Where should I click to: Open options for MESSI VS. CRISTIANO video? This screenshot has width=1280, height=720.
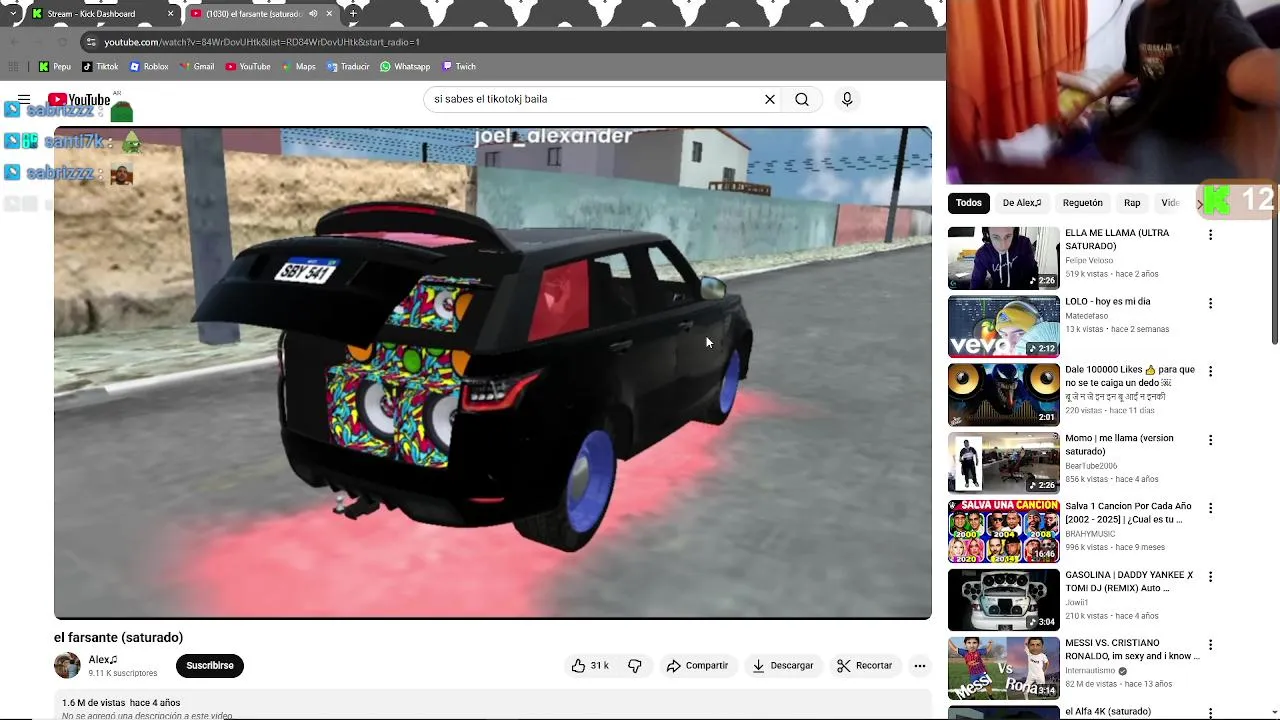coord(1211,645)
